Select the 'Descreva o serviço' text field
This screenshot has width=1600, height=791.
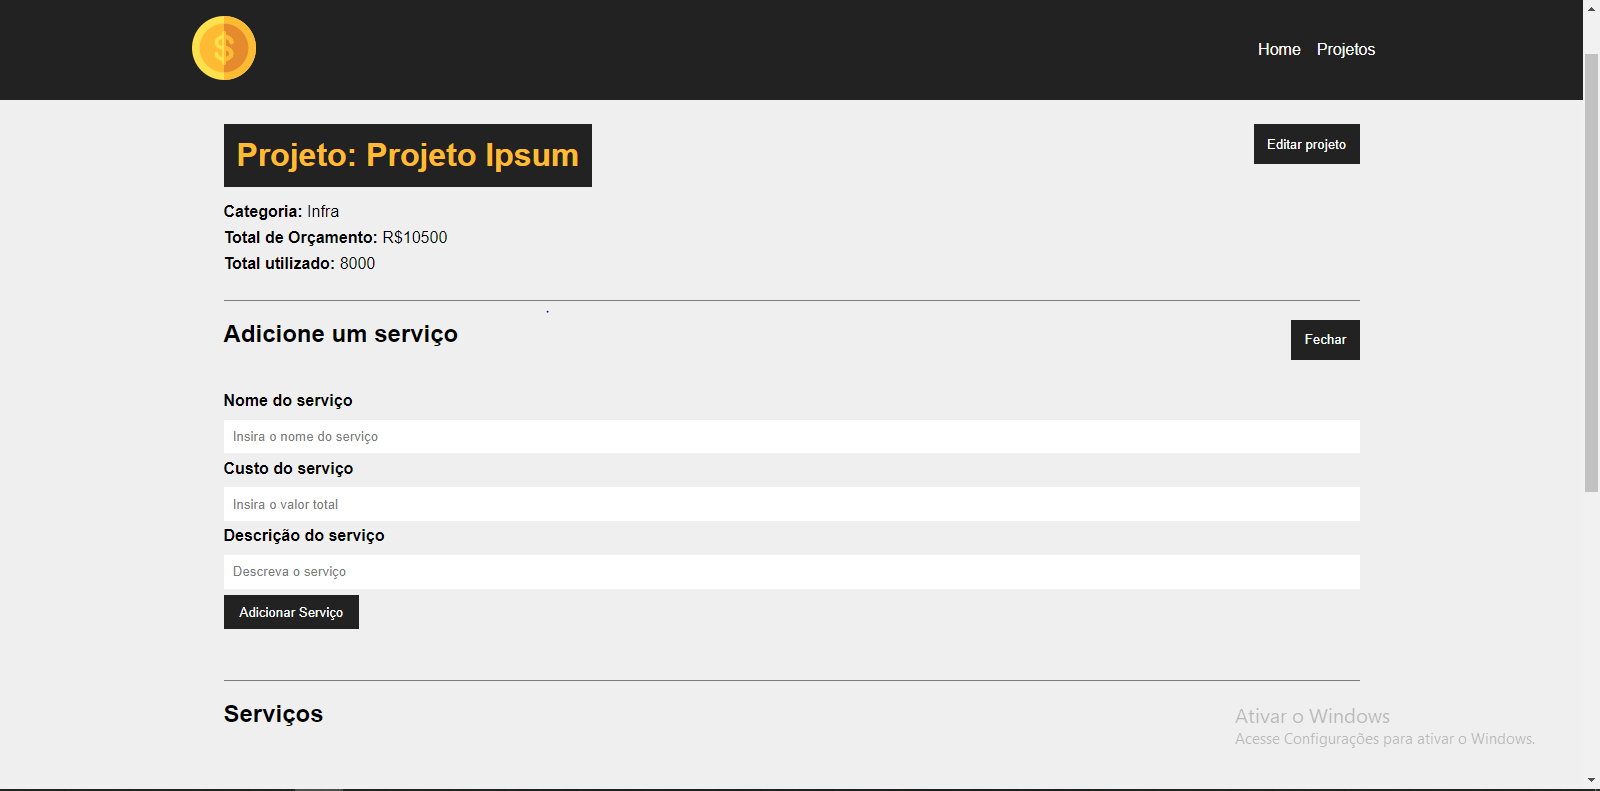(791, 571)
